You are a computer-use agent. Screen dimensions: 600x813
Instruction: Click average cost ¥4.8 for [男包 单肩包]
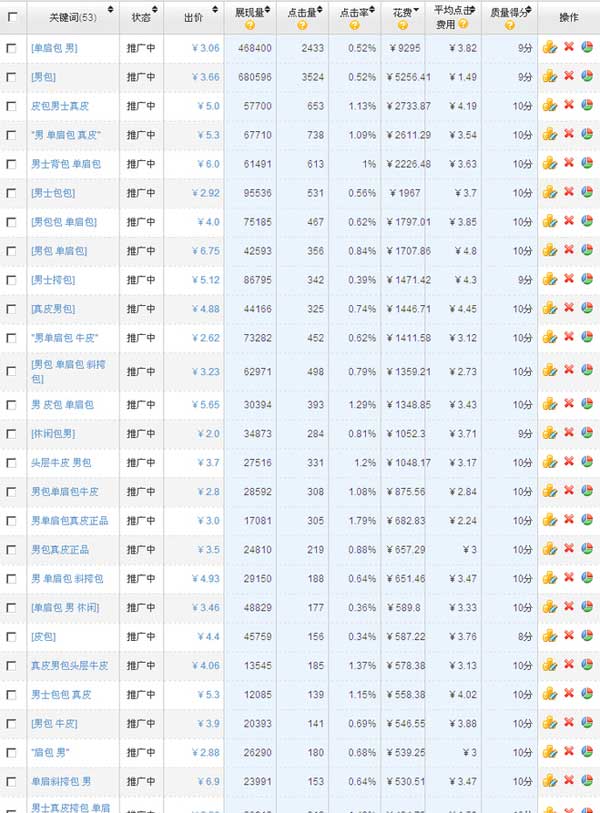pyautogui.click(x=466, y=251)
